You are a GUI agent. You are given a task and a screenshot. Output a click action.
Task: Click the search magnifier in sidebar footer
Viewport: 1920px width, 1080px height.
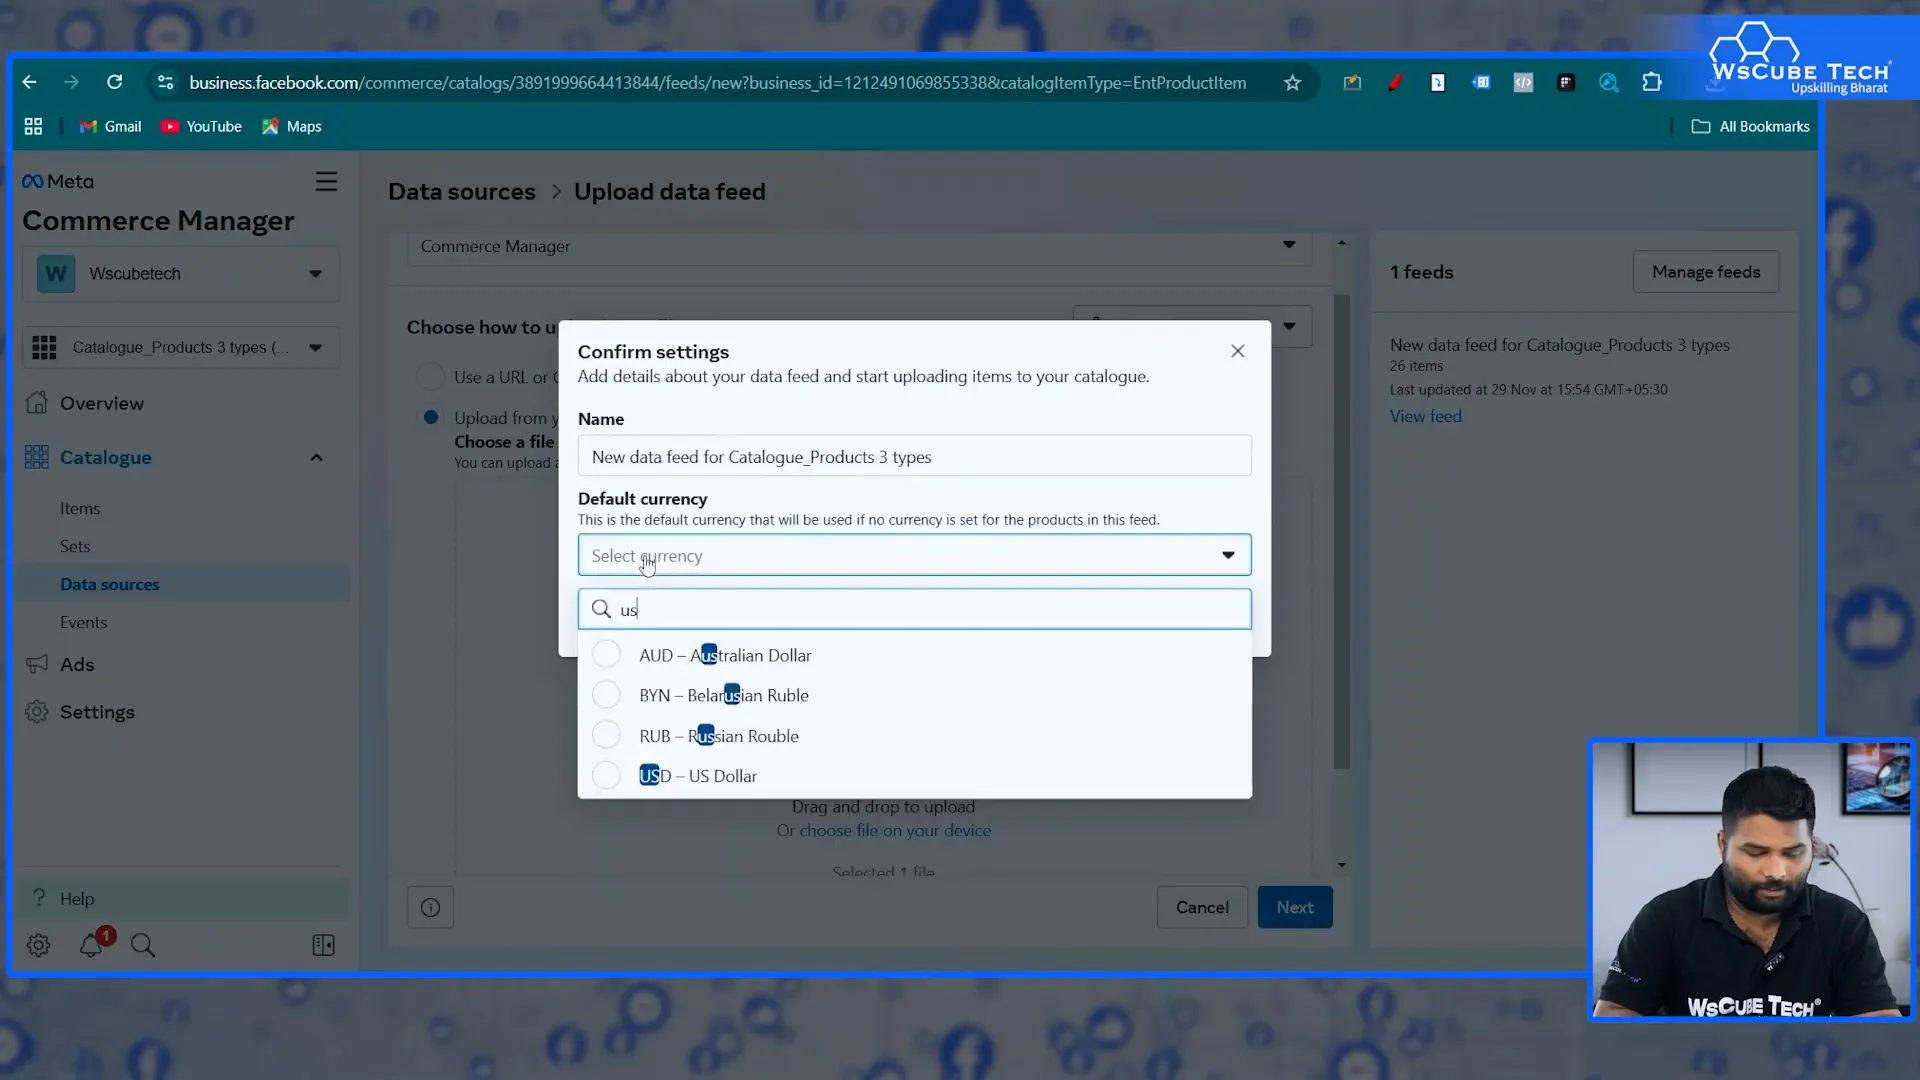pos(143,945)
